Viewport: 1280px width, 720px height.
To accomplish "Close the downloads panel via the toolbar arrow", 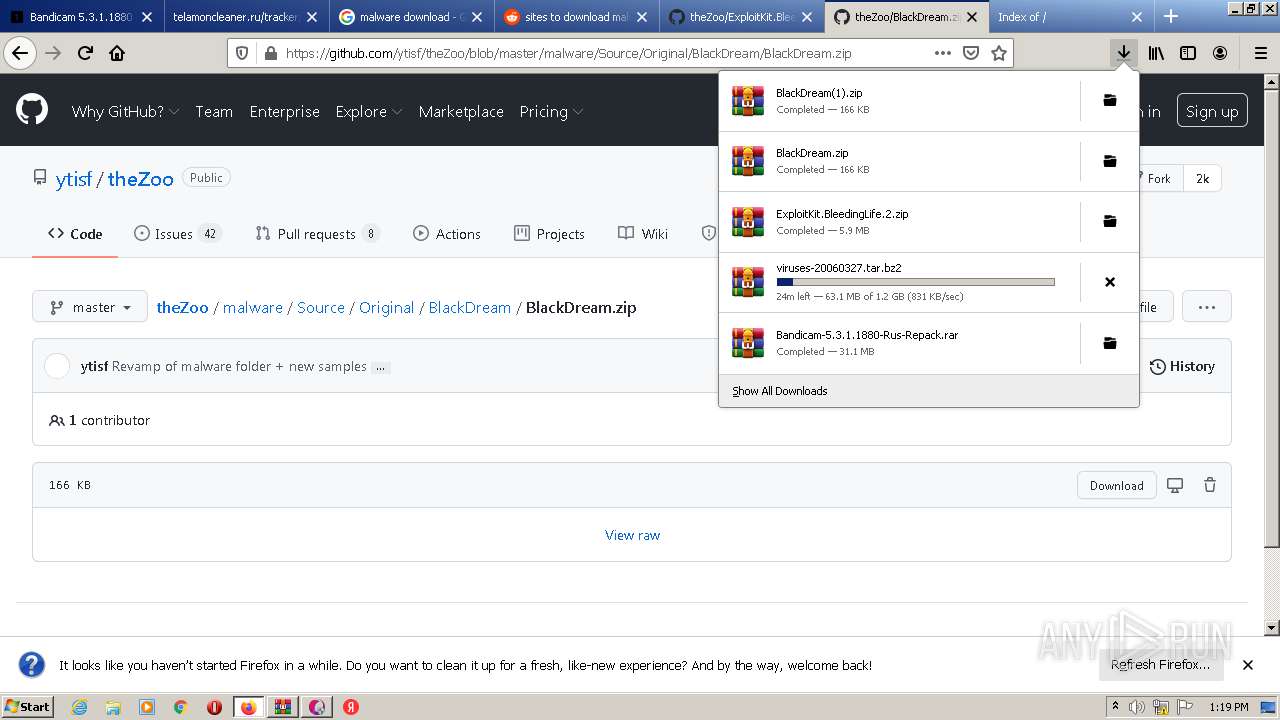I will [x=1124, y=53].
